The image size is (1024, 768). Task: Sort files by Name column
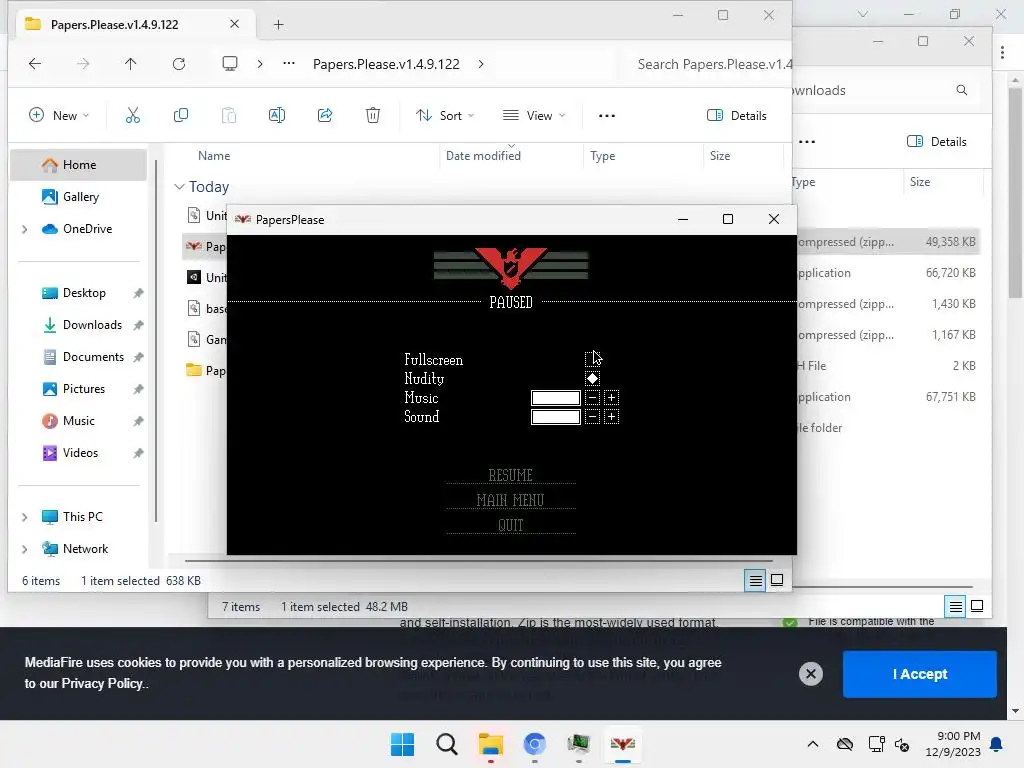tap(214, 156)
